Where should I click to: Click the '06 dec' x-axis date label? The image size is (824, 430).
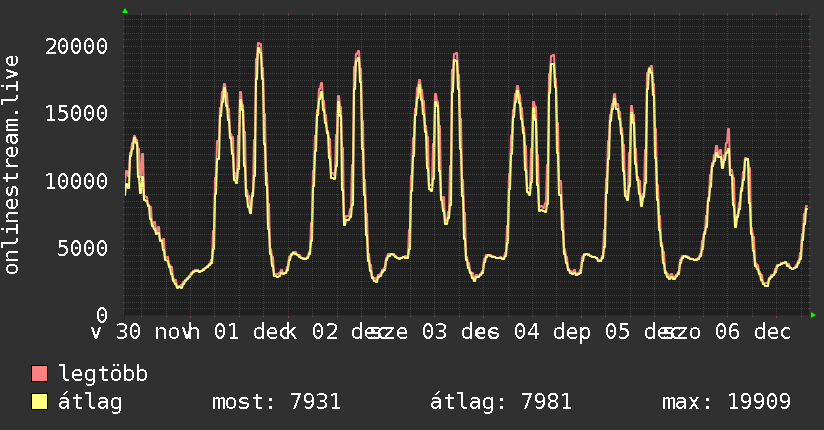[753, 332]
